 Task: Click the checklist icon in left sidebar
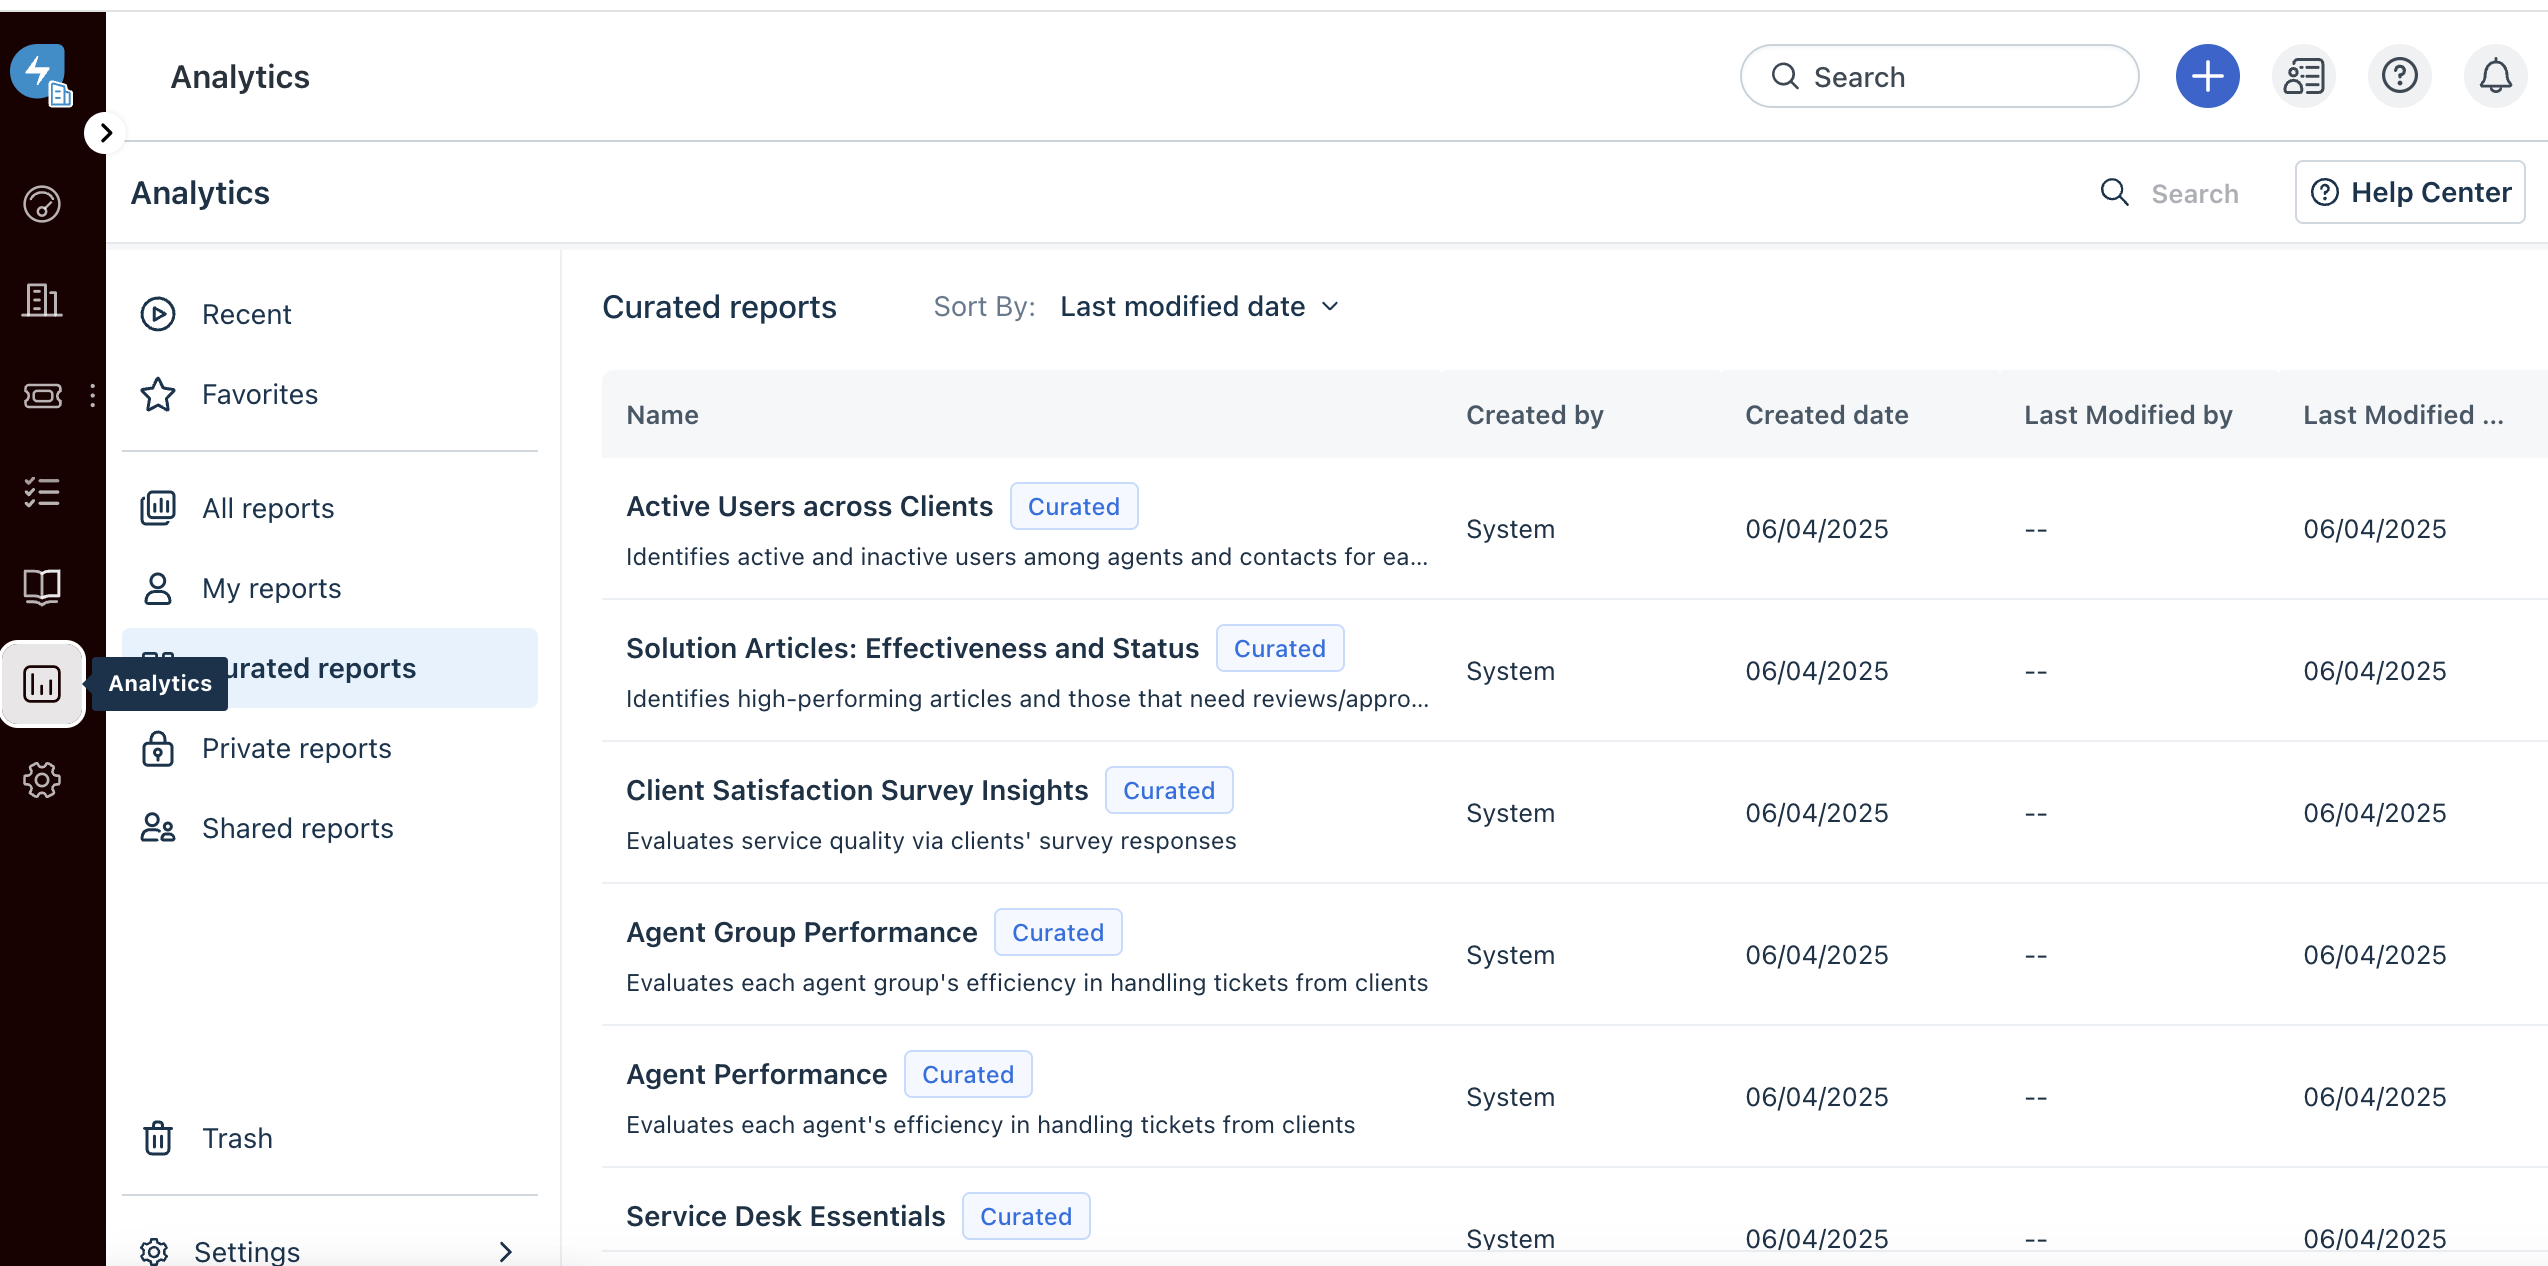tap(42, 492)
